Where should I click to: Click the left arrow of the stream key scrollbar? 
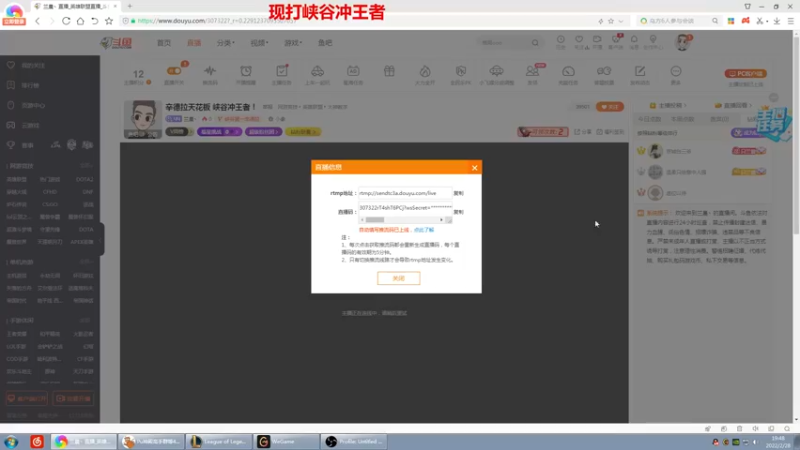click(x=362, y=220)
